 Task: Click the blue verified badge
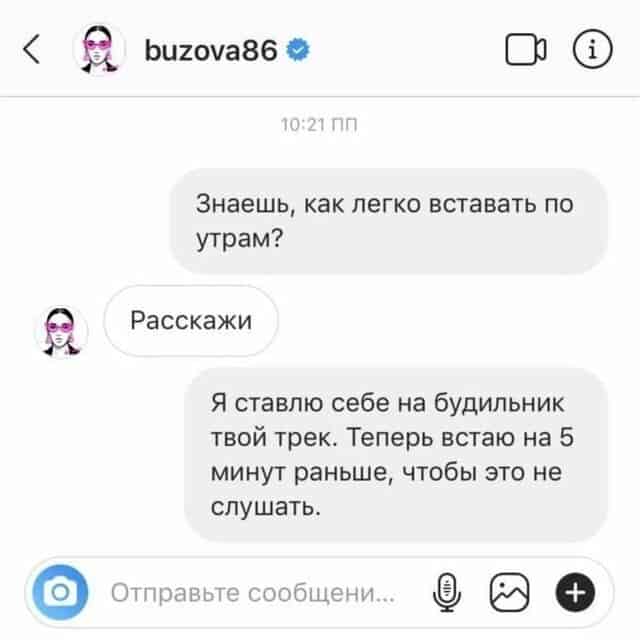point(298,50)
